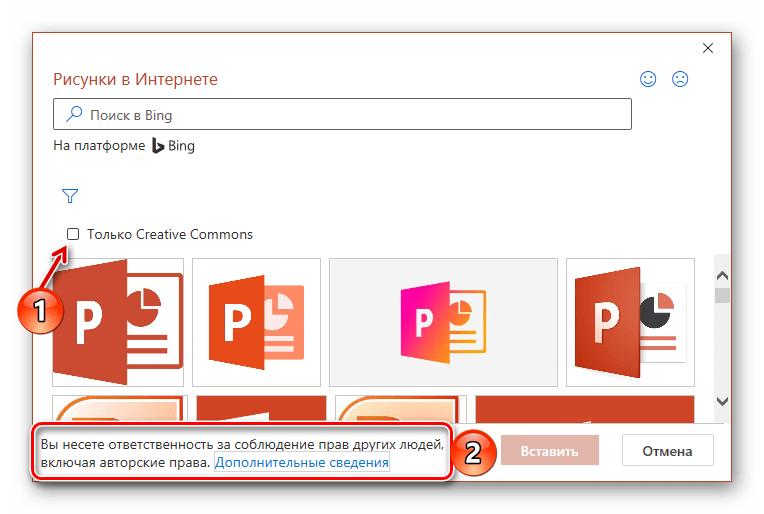764x514 pixels.
Task: Close the online pictures dialog
Action: tap(708, 48)
